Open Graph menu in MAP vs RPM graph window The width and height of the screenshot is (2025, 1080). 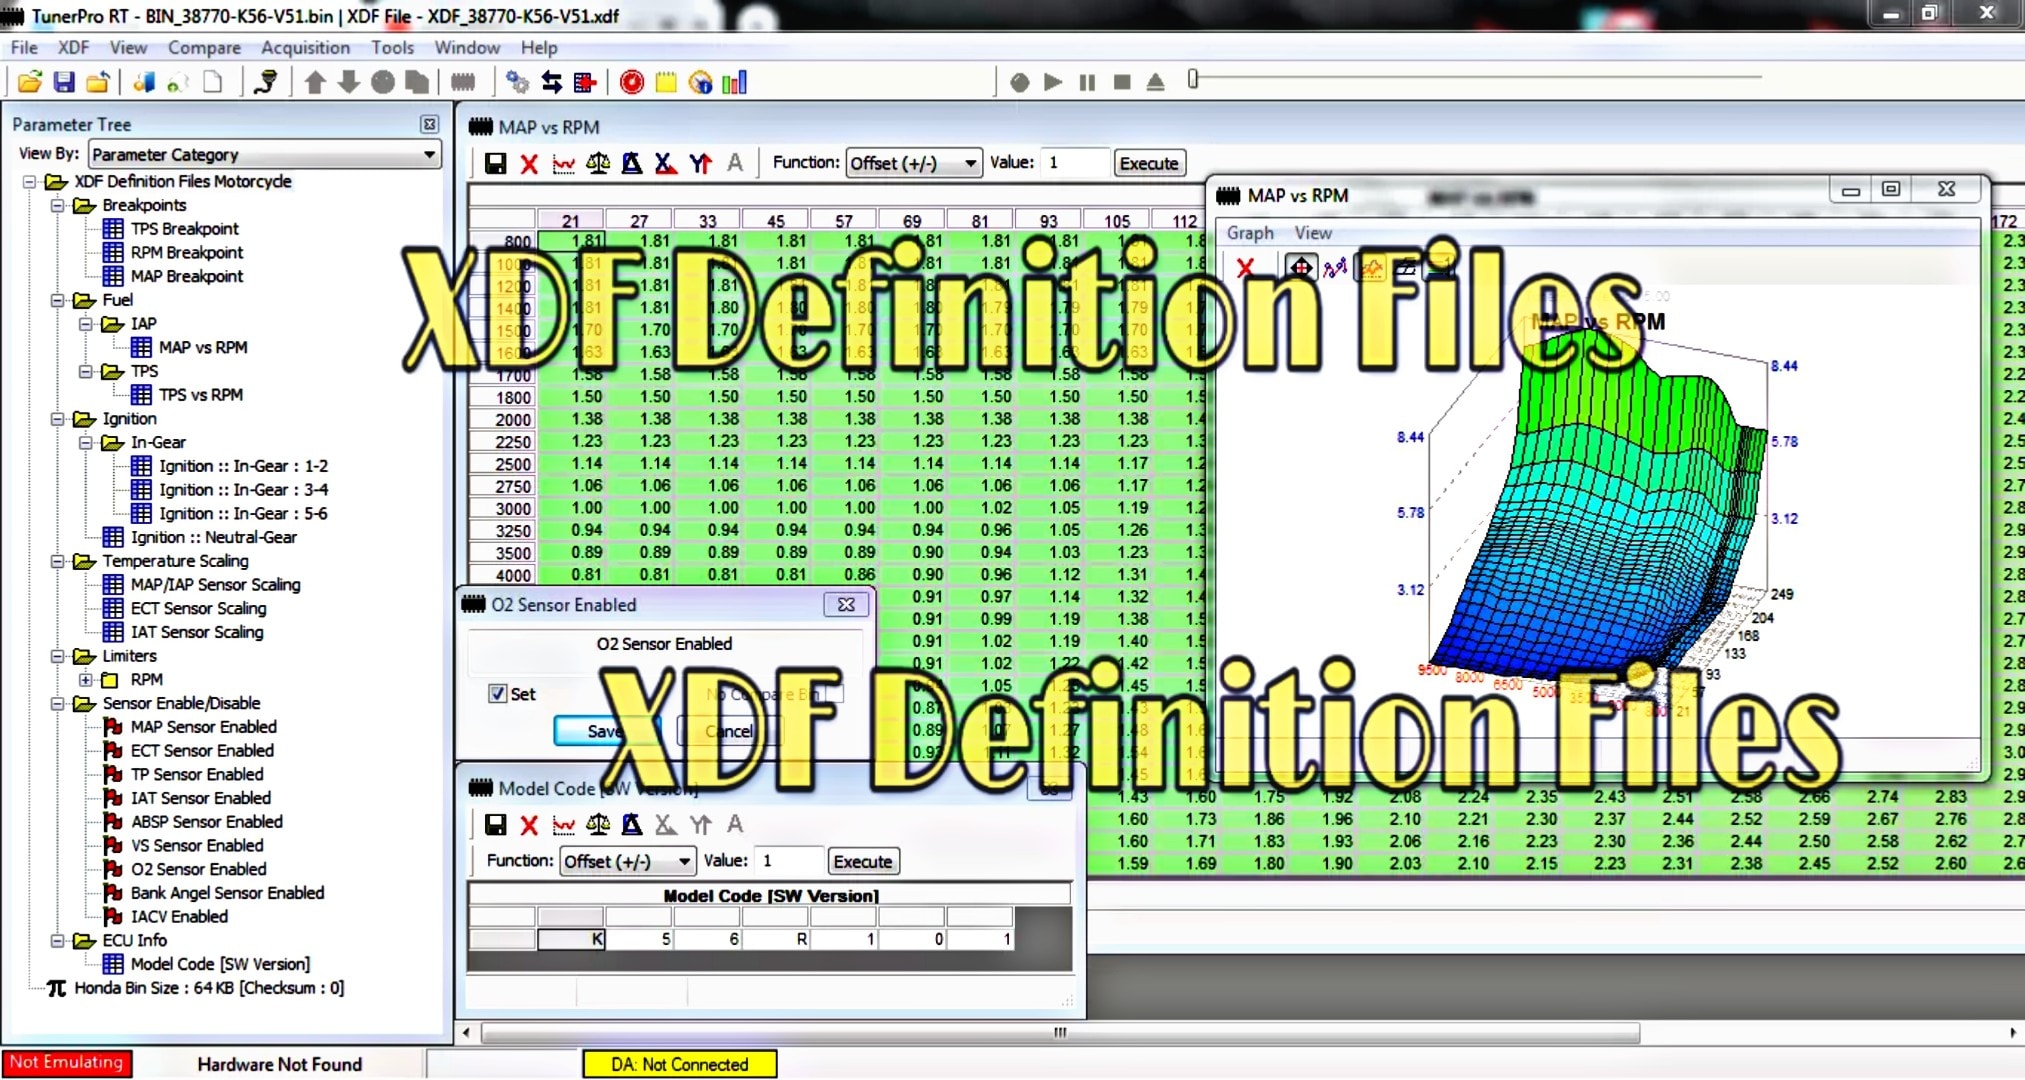point(1250,233)
